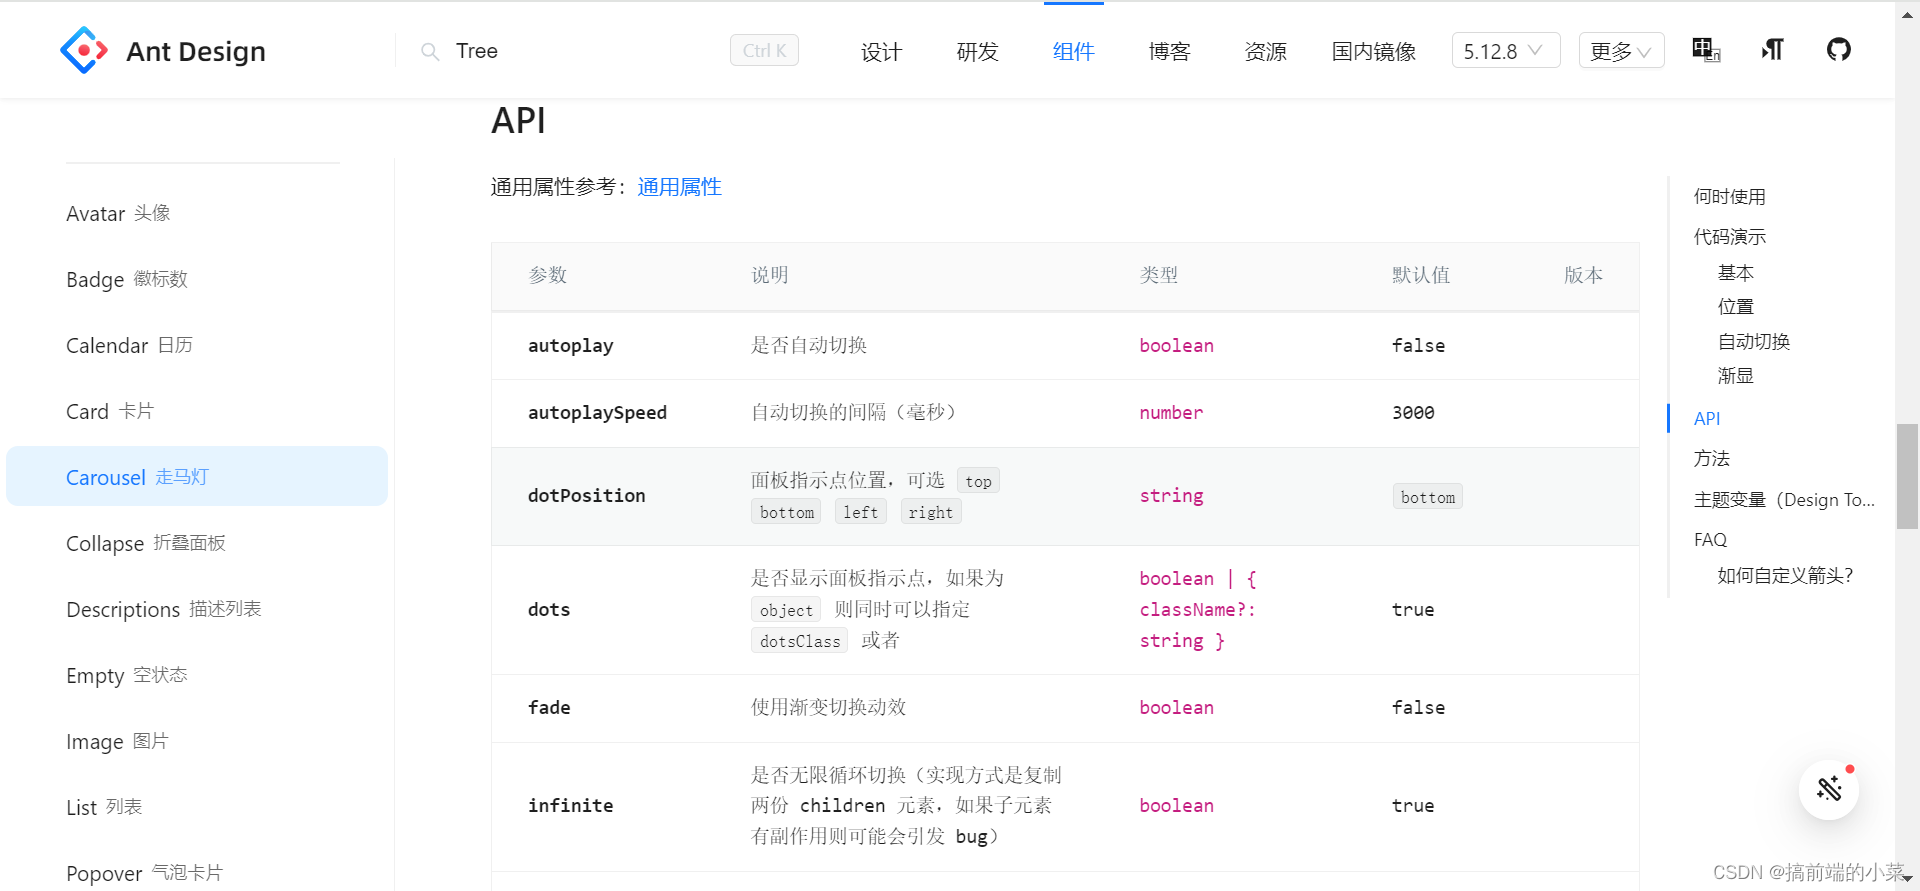Expand the 更多 dropdown menu
The image size is (1920, 891).
[x=1621, y=50]
